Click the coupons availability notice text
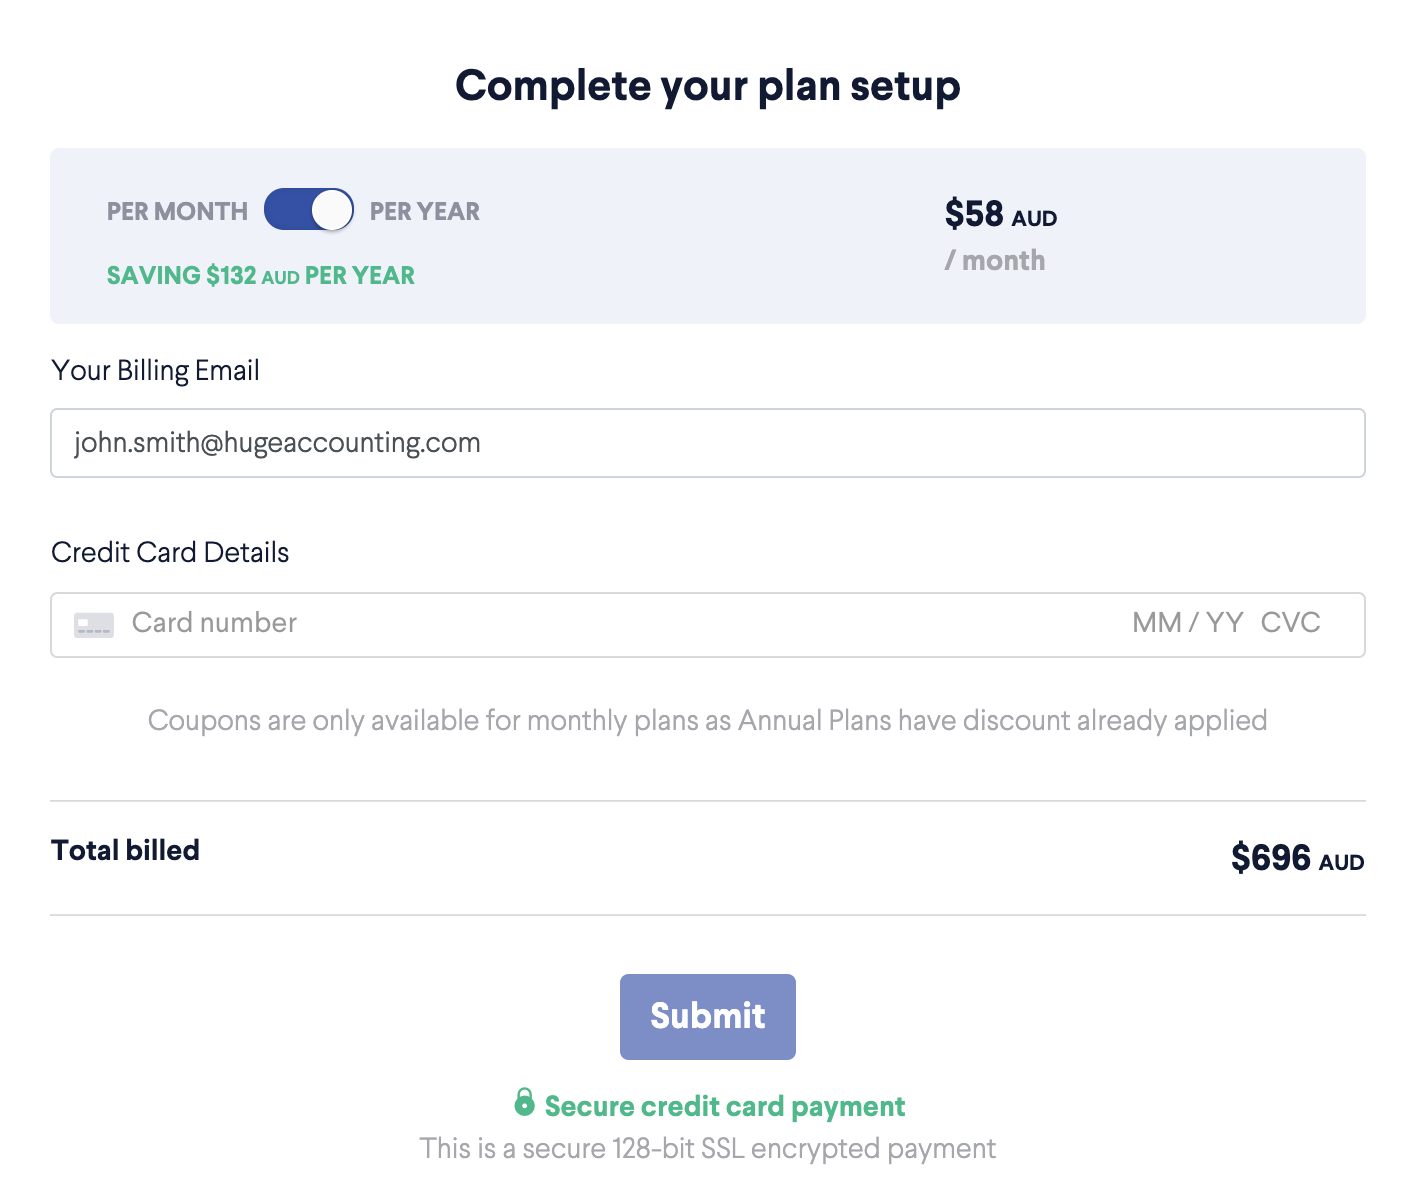 [707, 721]
